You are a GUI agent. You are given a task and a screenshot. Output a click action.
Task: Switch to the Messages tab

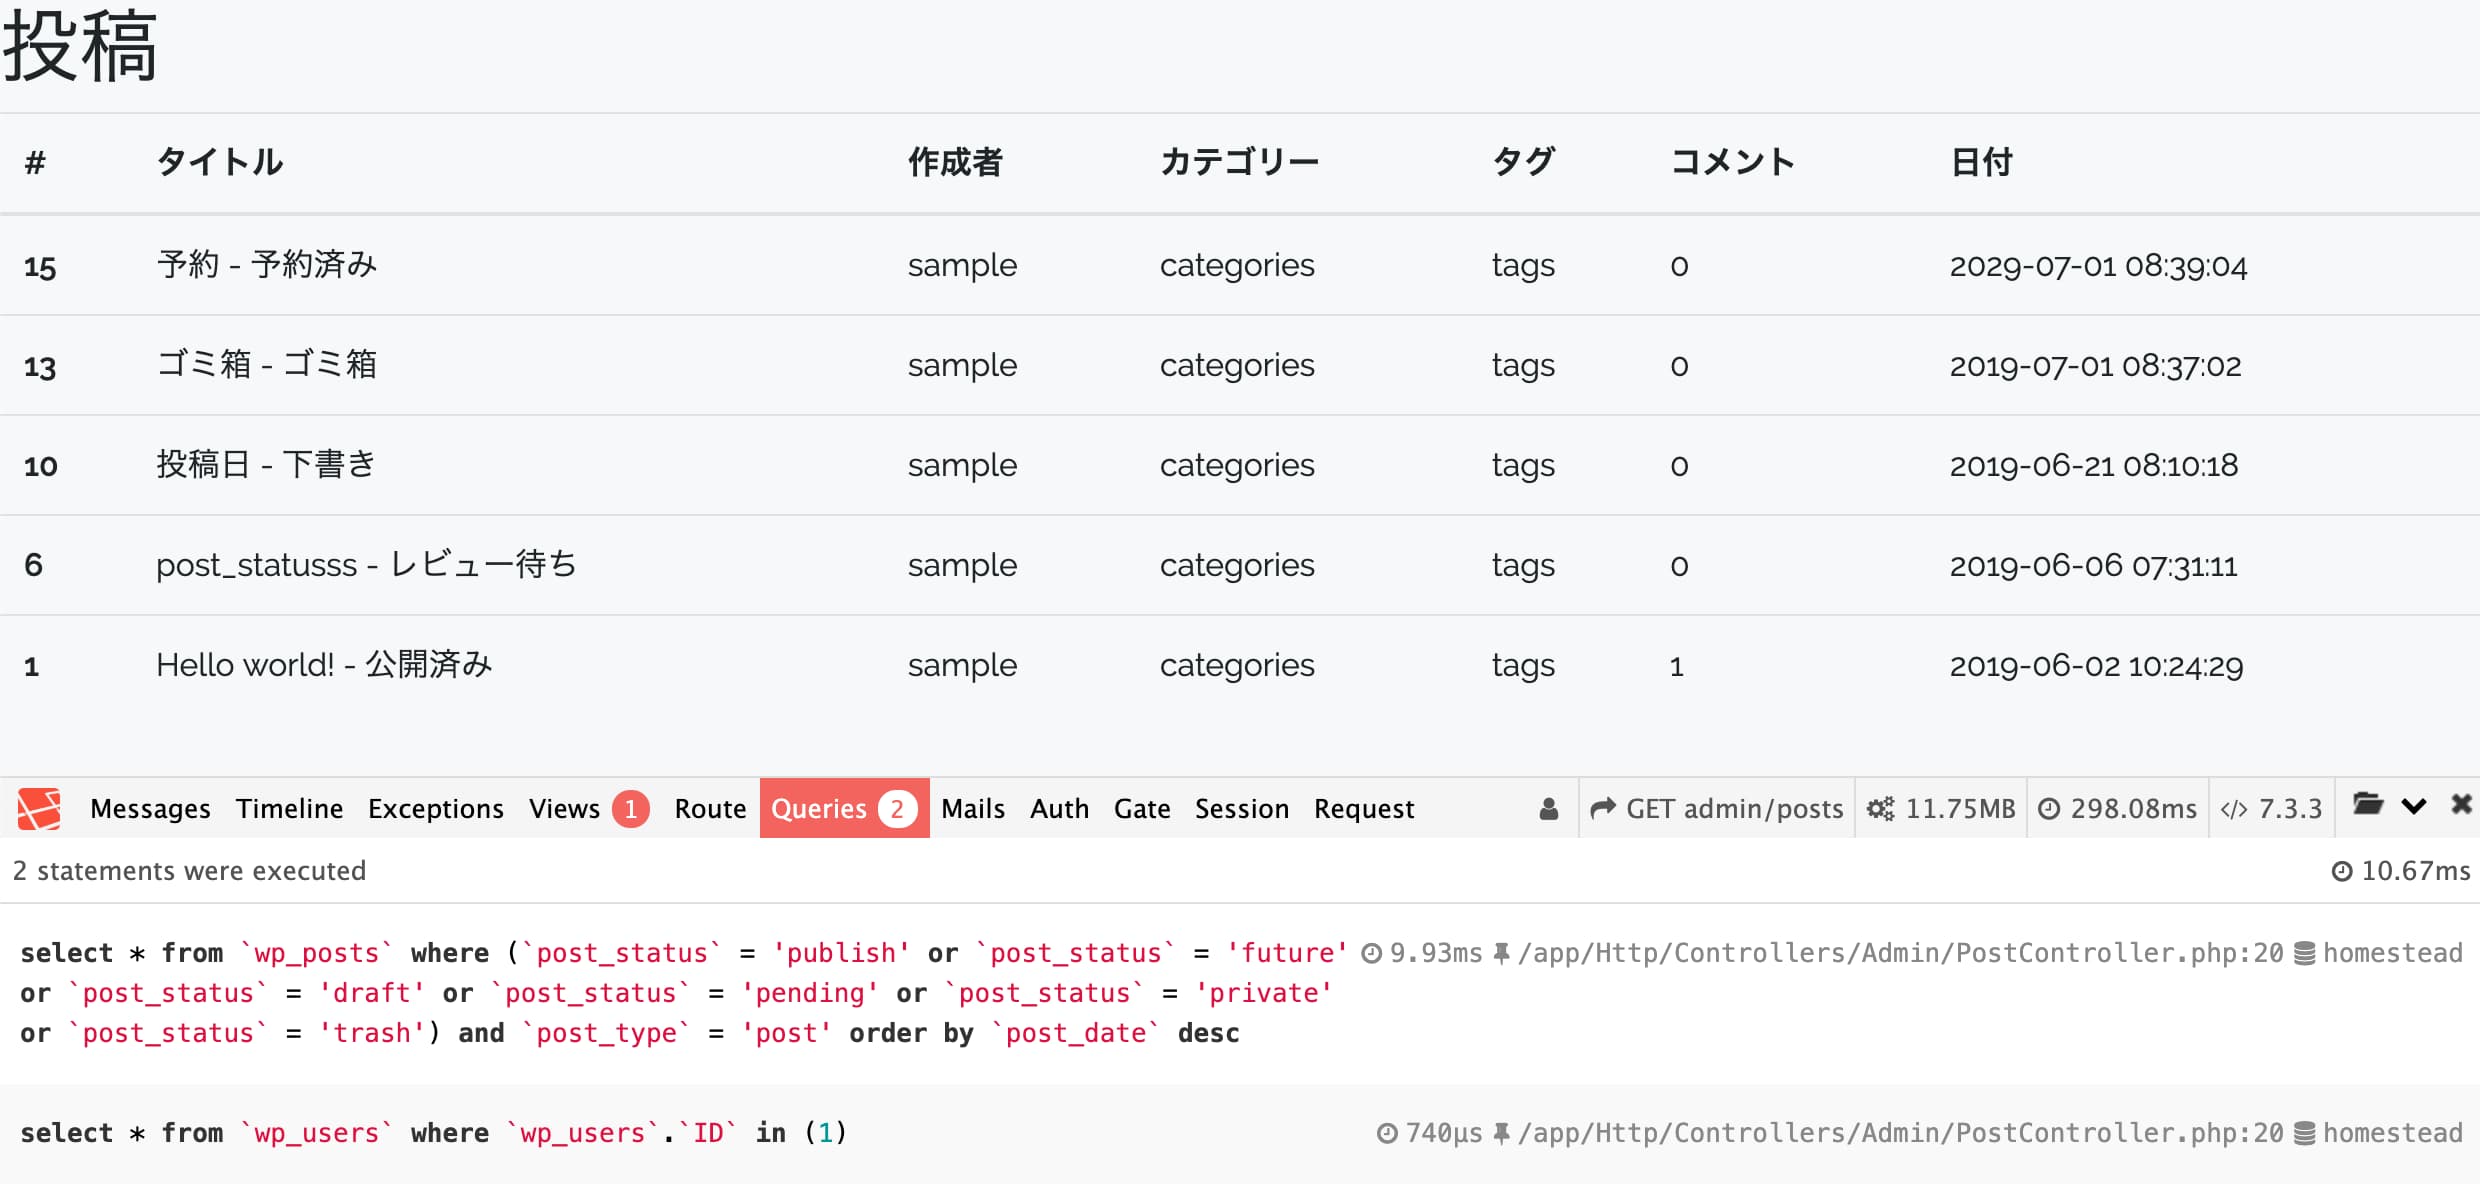(150, 808)
